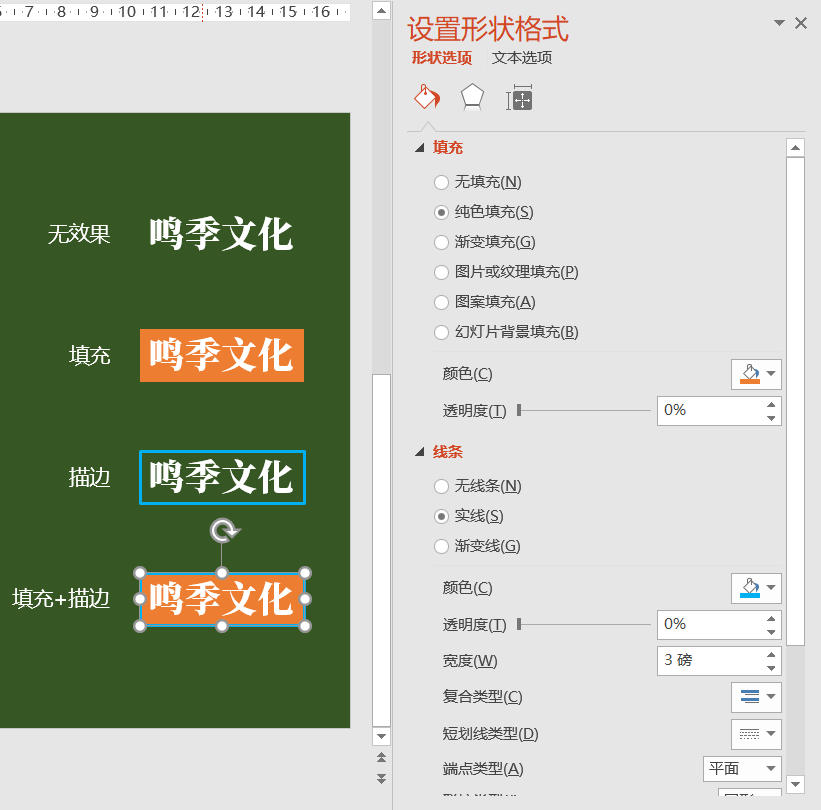Select the plain 鸣季文化 text without effects
The image size is (821, 810).
(221, 234)
